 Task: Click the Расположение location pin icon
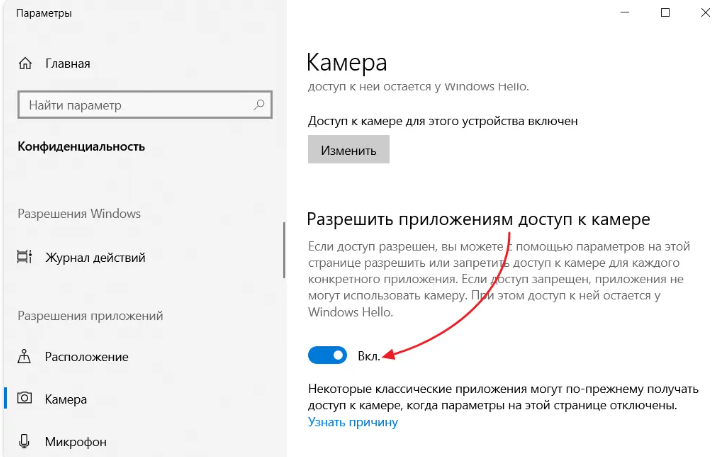(26, 357)
